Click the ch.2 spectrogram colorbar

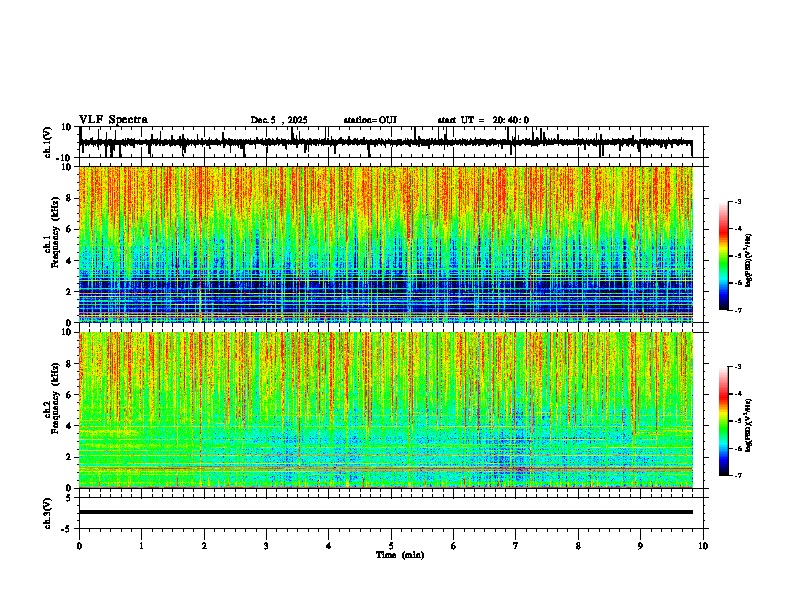pyautogui.click(x=723, y=421)
